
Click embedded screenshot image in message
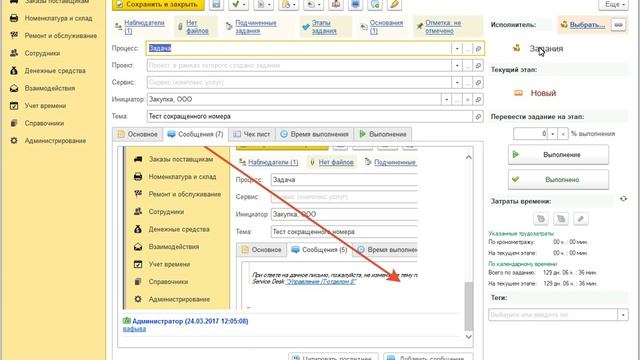coord(271,228)
